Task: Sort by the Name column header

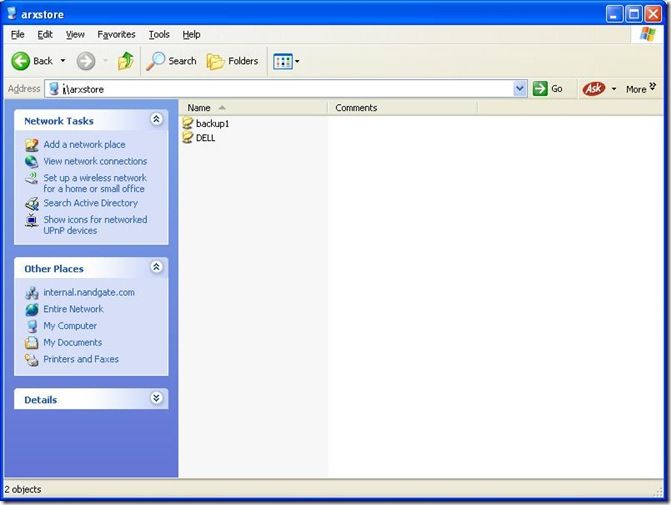Action: 253,108
